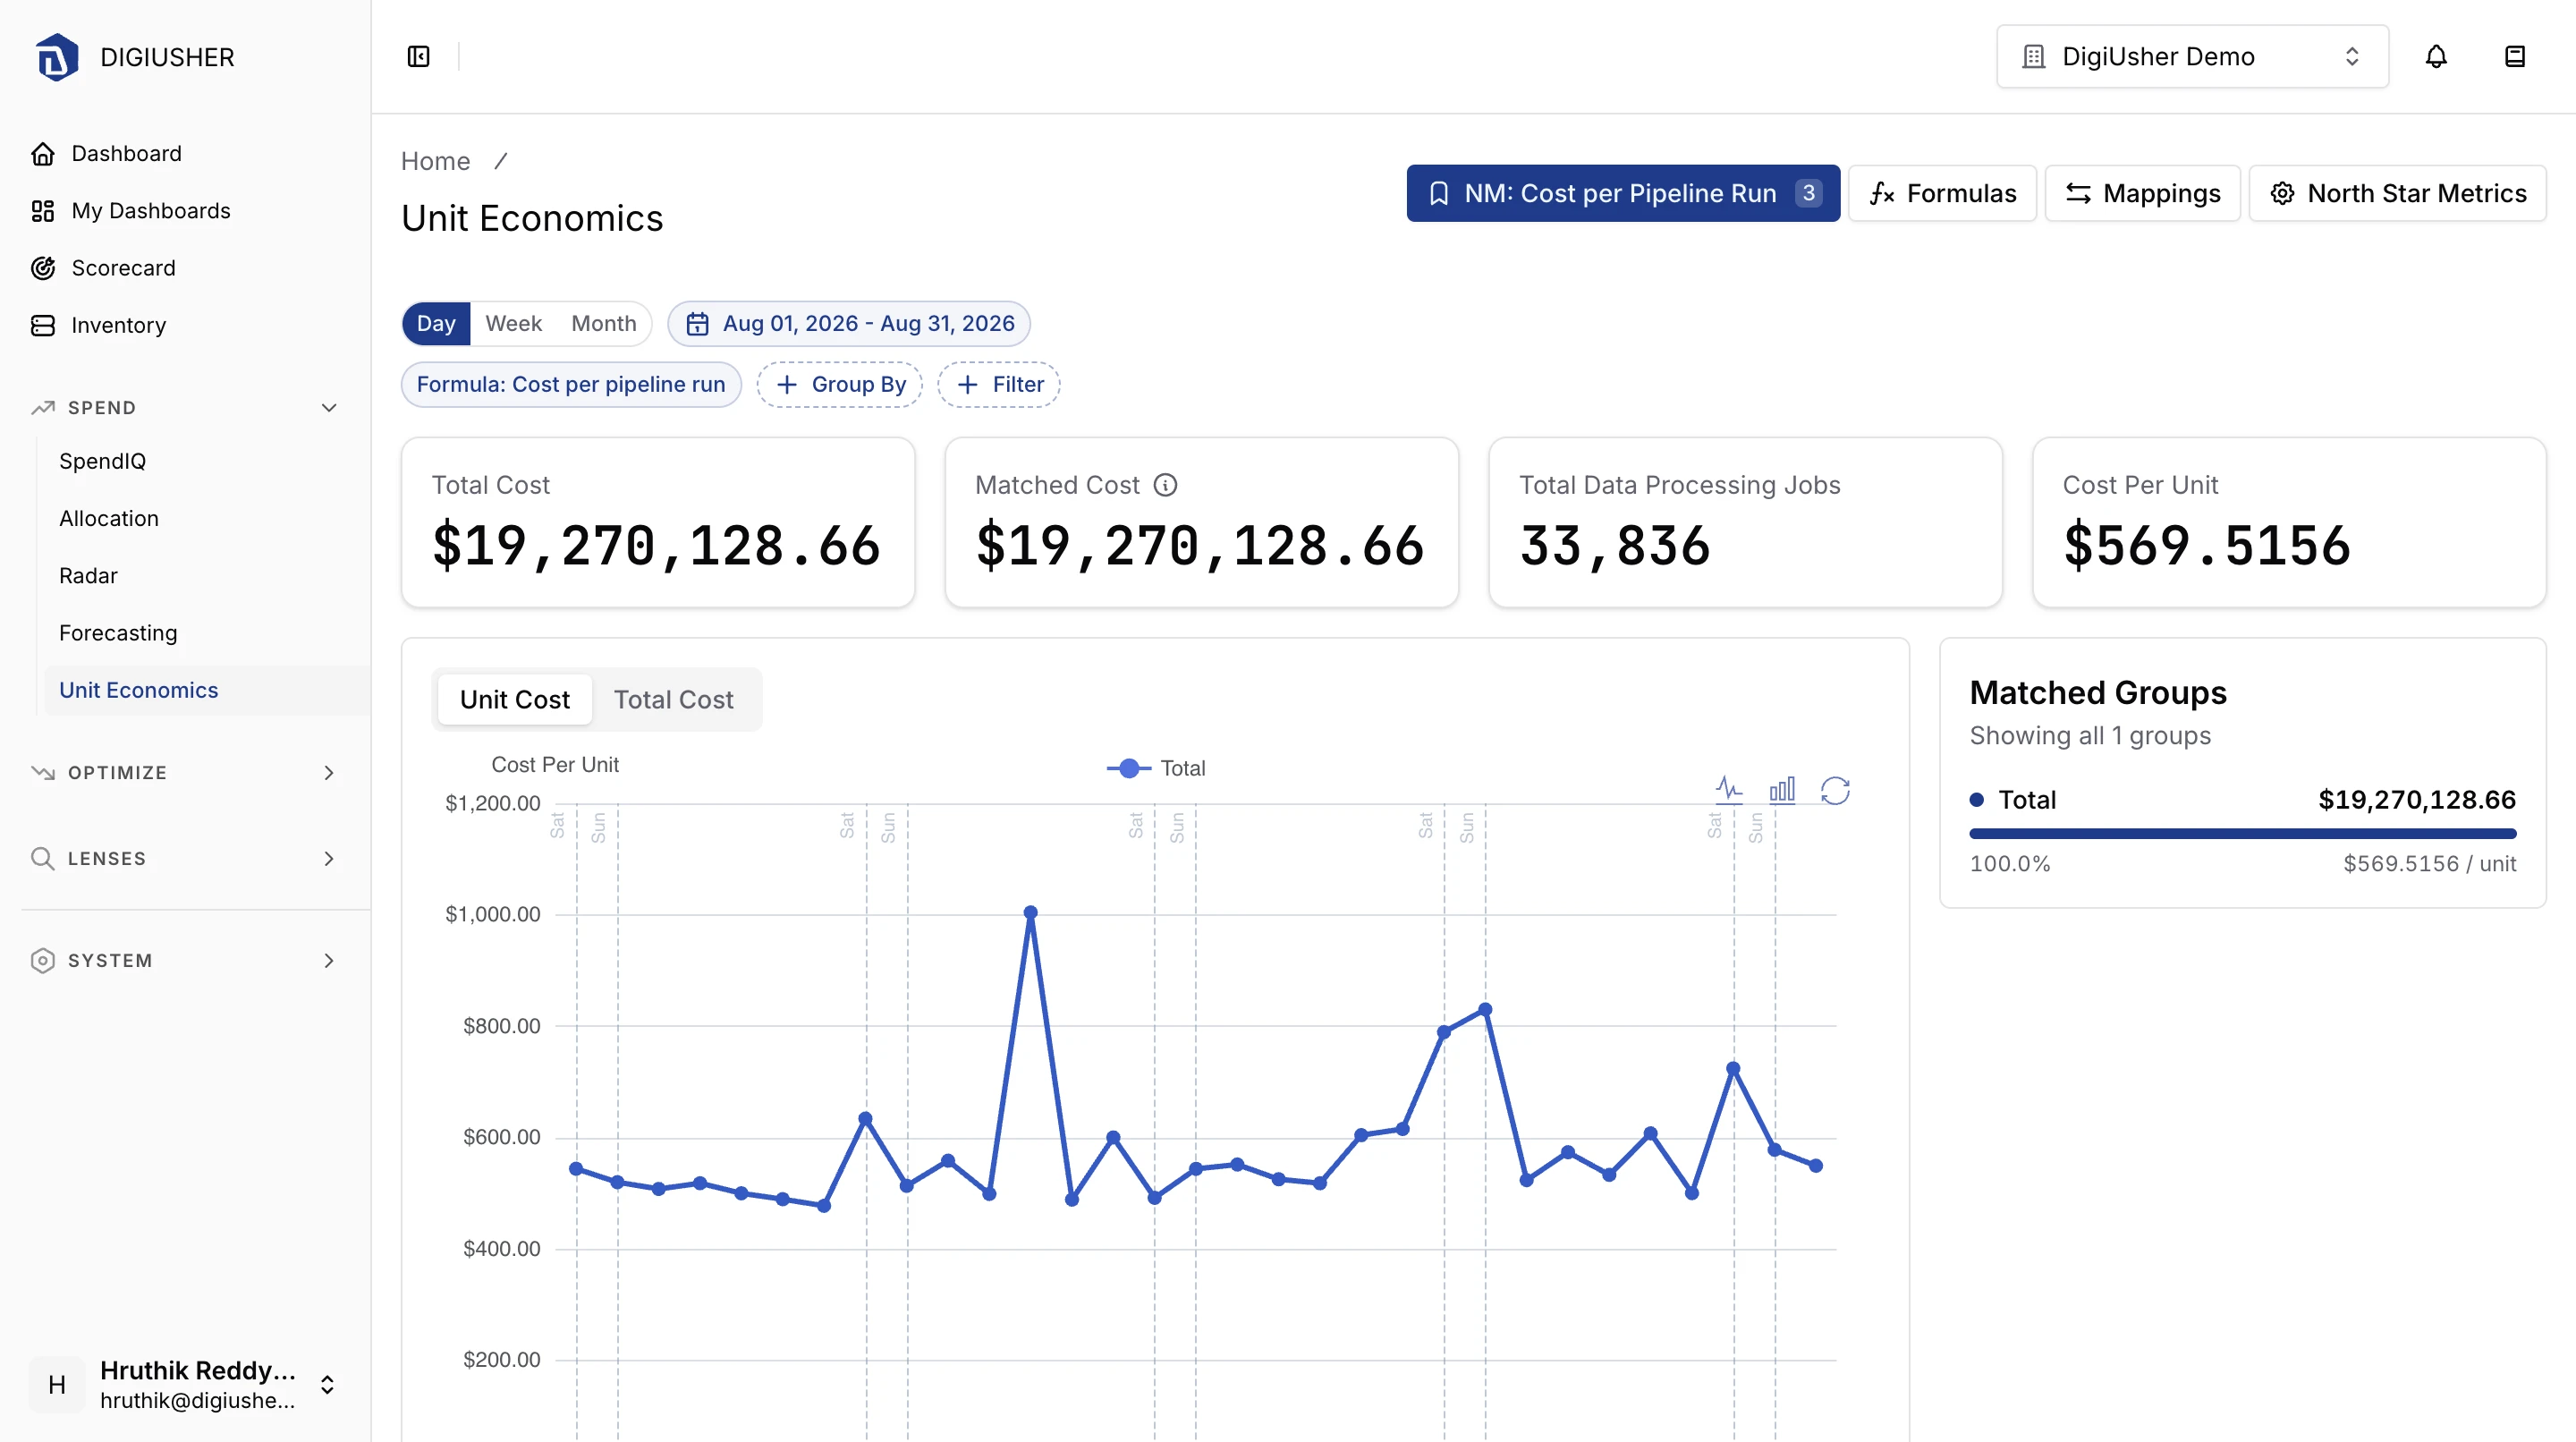Toggle the sidebar collapse icon
2576x1442 pixels.
[x=419, y=56]
